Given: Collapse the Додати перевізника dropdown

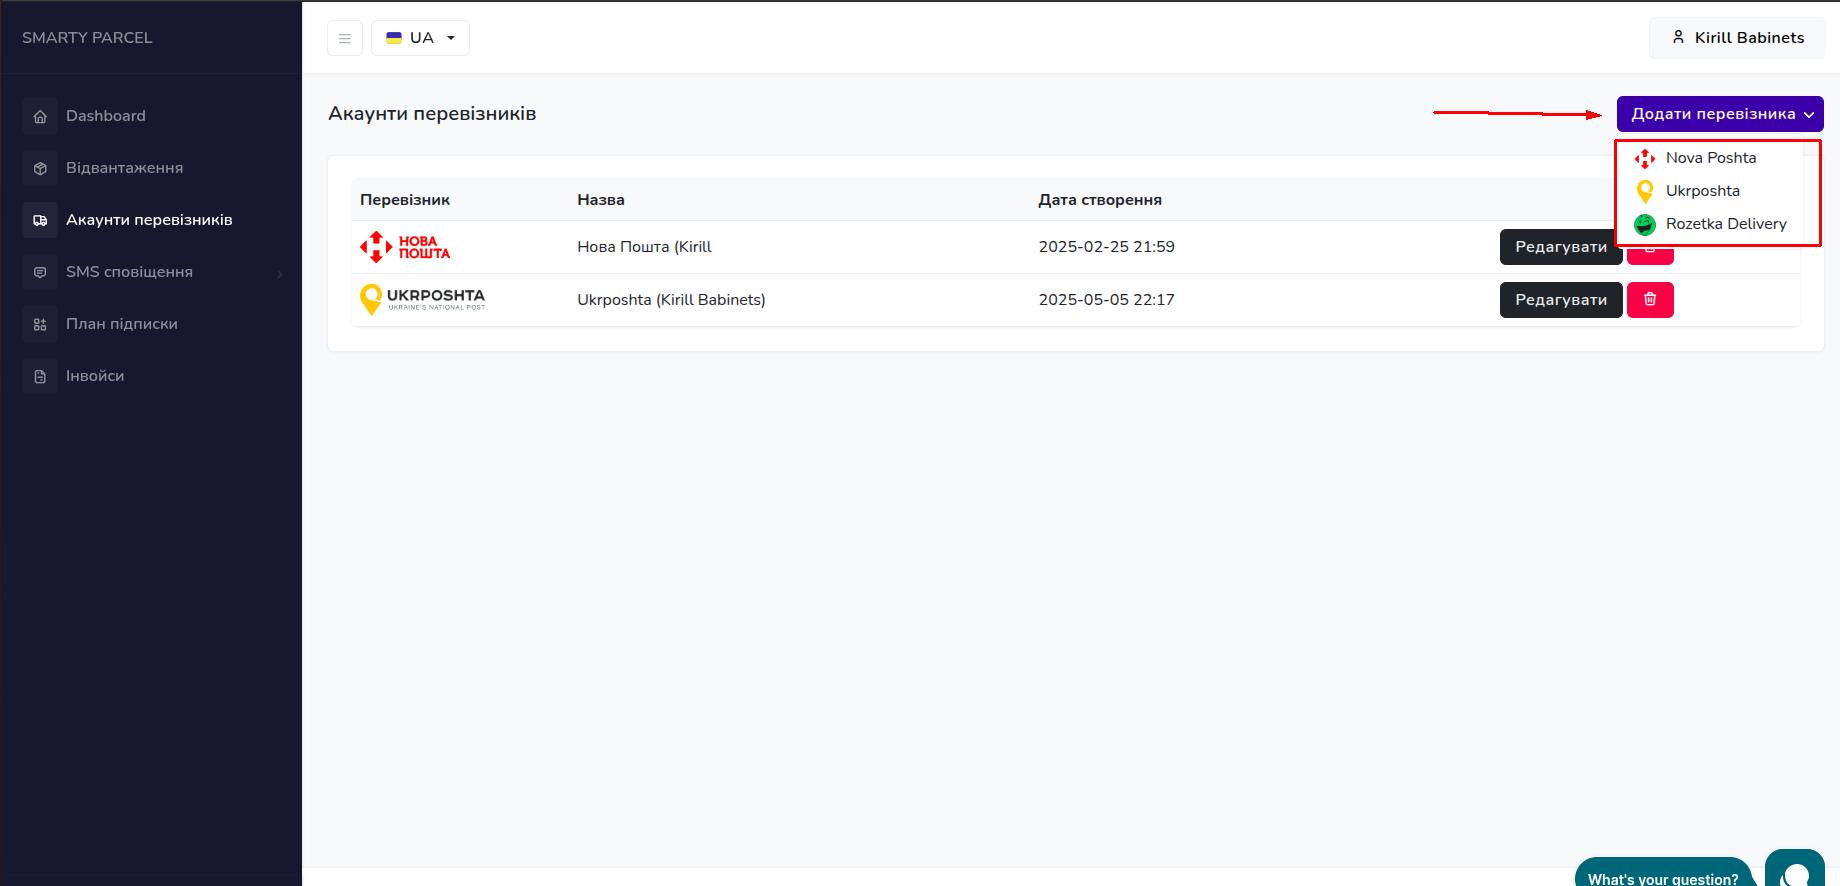Looking at the screenshot, I should click(1720, 114).
